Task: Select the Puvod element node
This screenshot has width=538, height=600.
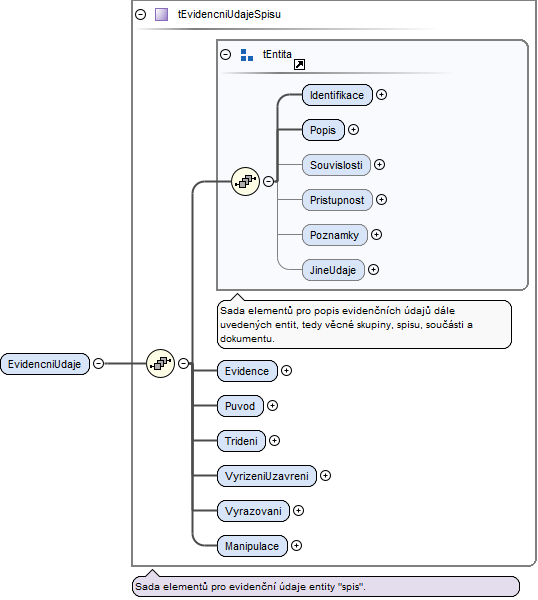Action: pyautogui.click(x=240, y=406)
